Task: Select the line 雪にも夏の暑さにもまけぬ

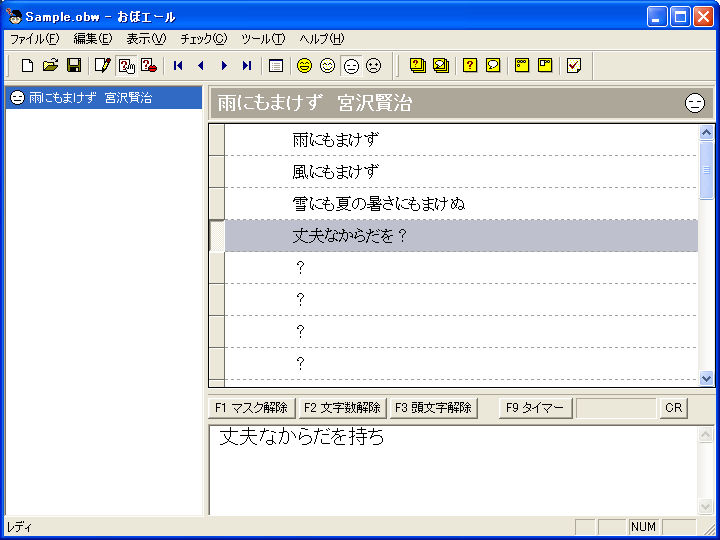Action: point(461,203)
